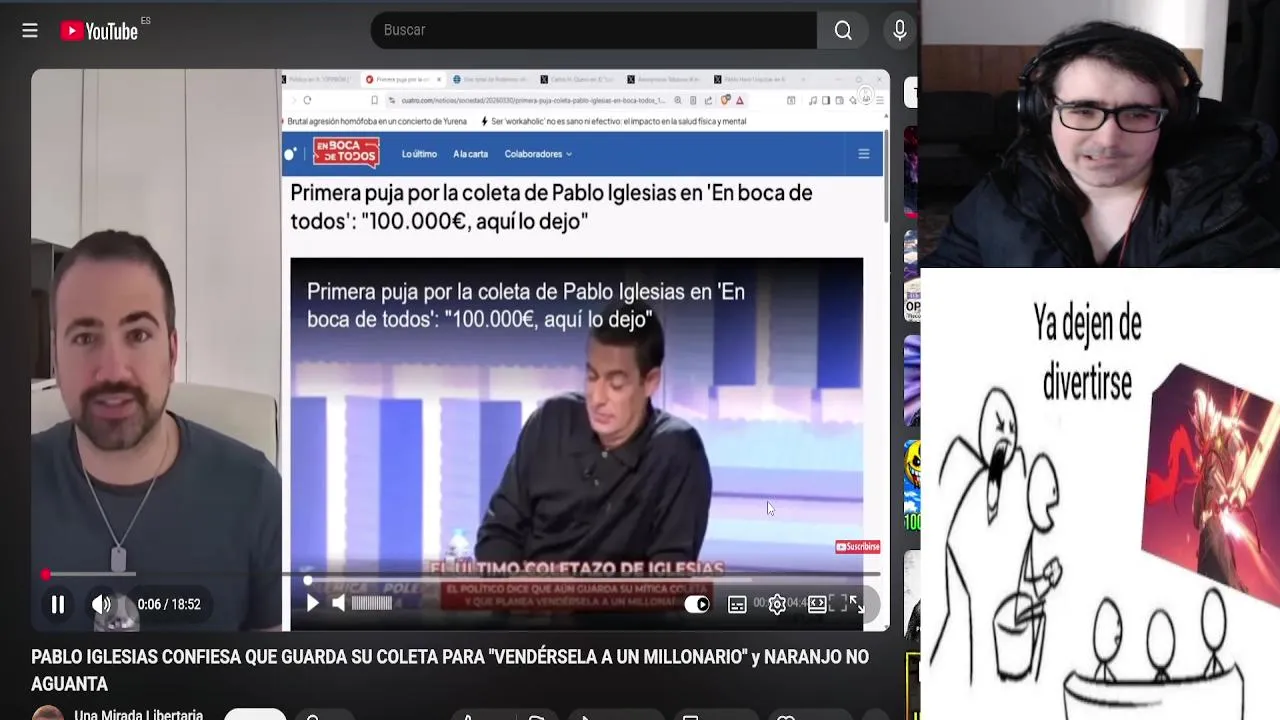Viewport: 1280px width, 720px height.
Task: Toggle the browser sidebar panel icon
Action: tap(826, 100)
